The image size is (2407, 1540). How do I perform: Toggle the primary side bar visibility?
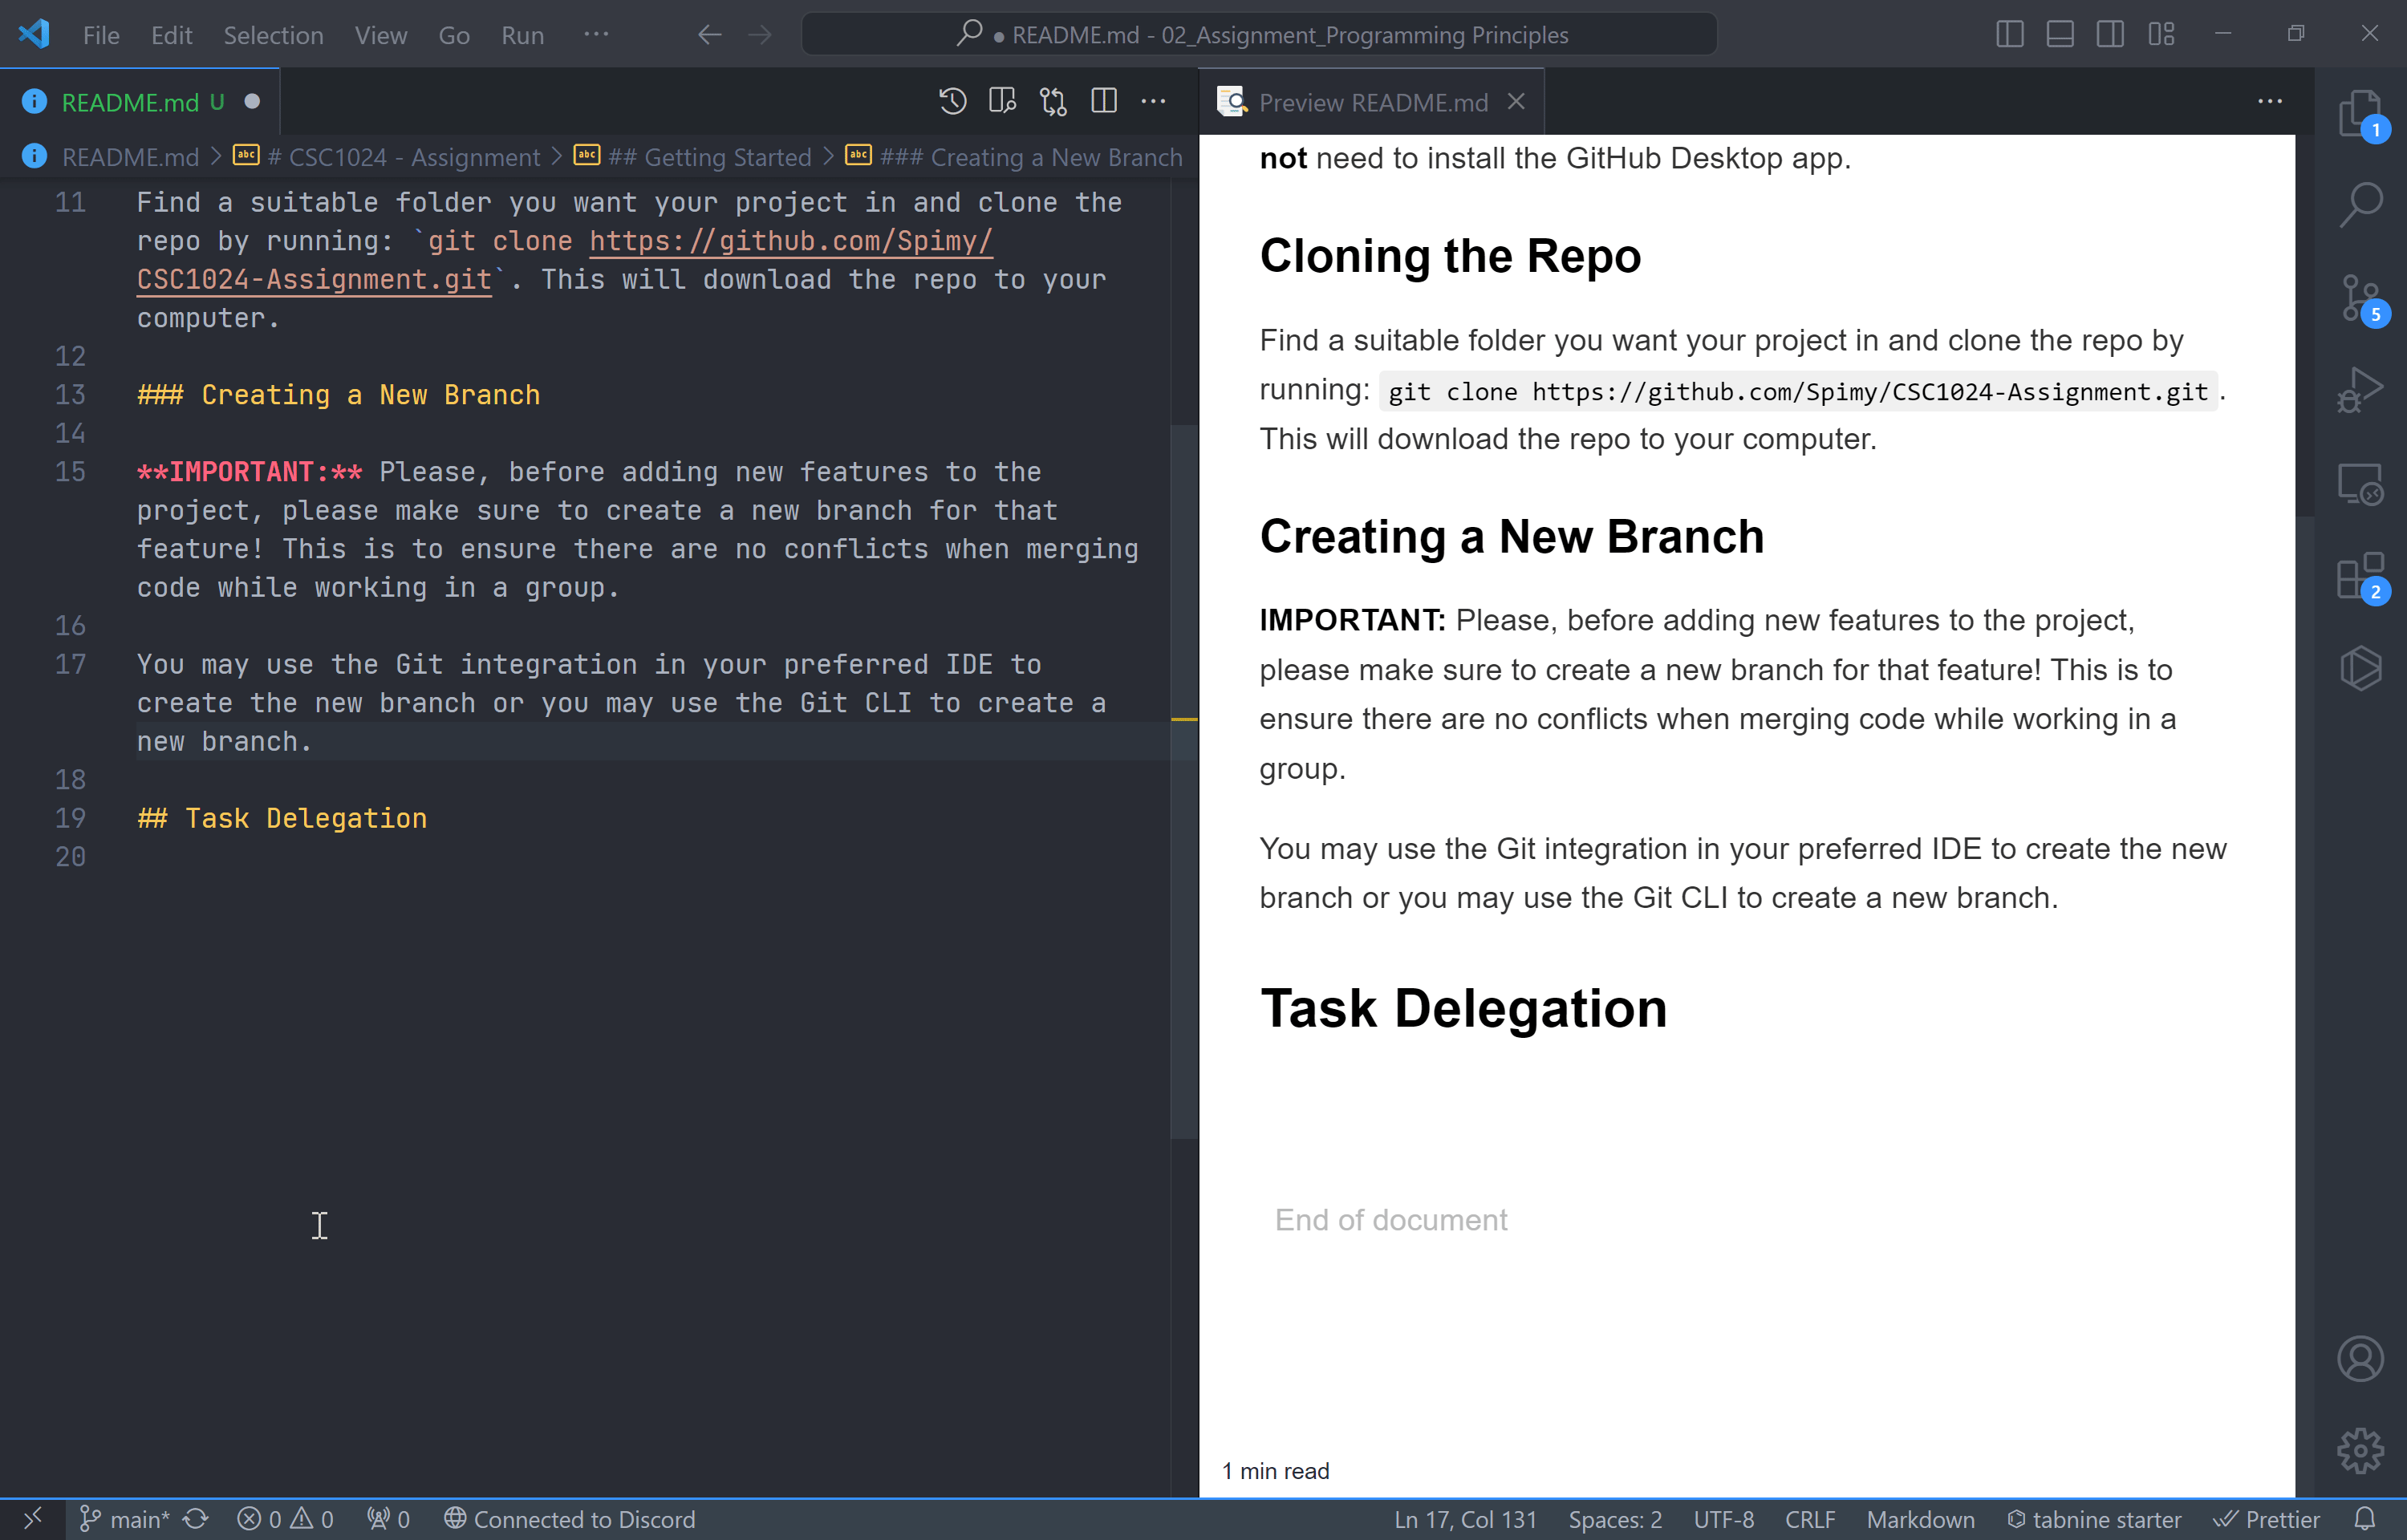point(2008,33)
